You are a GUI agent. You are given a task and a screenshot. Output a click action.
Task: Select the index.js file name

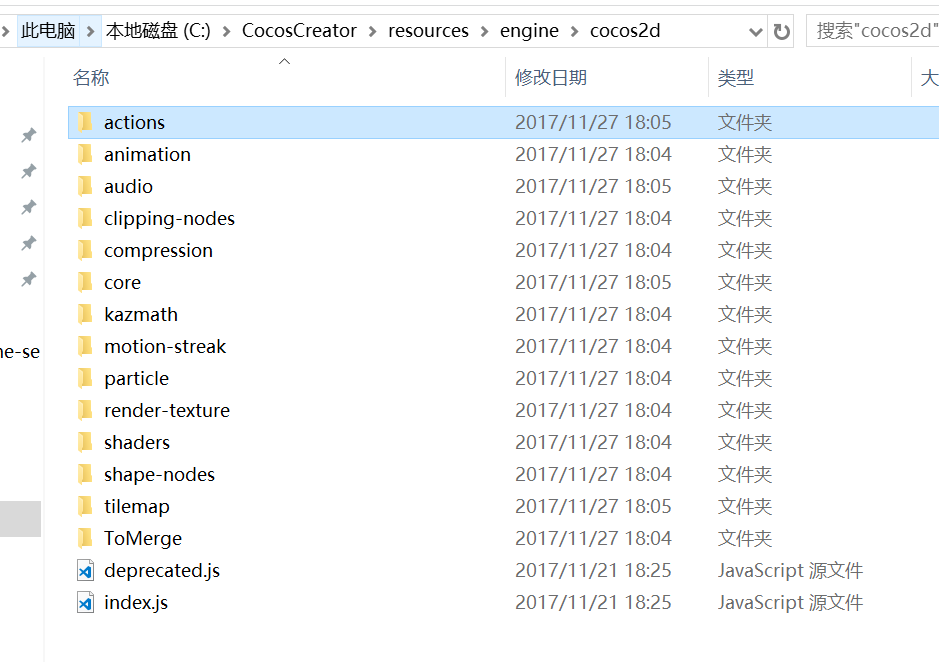coord(136,603)
